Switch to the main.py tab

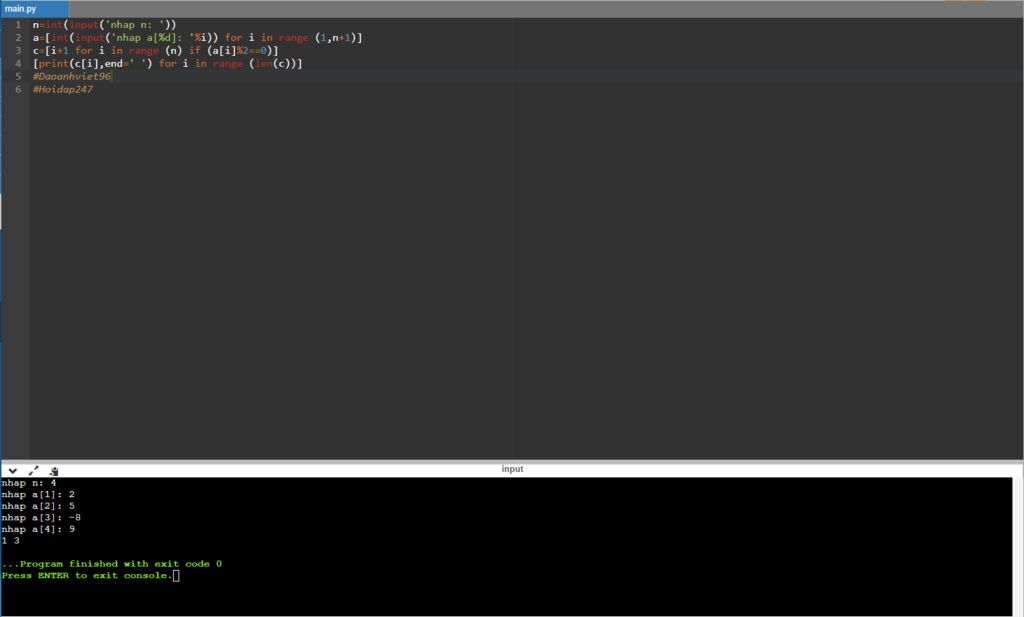[34, 8]
